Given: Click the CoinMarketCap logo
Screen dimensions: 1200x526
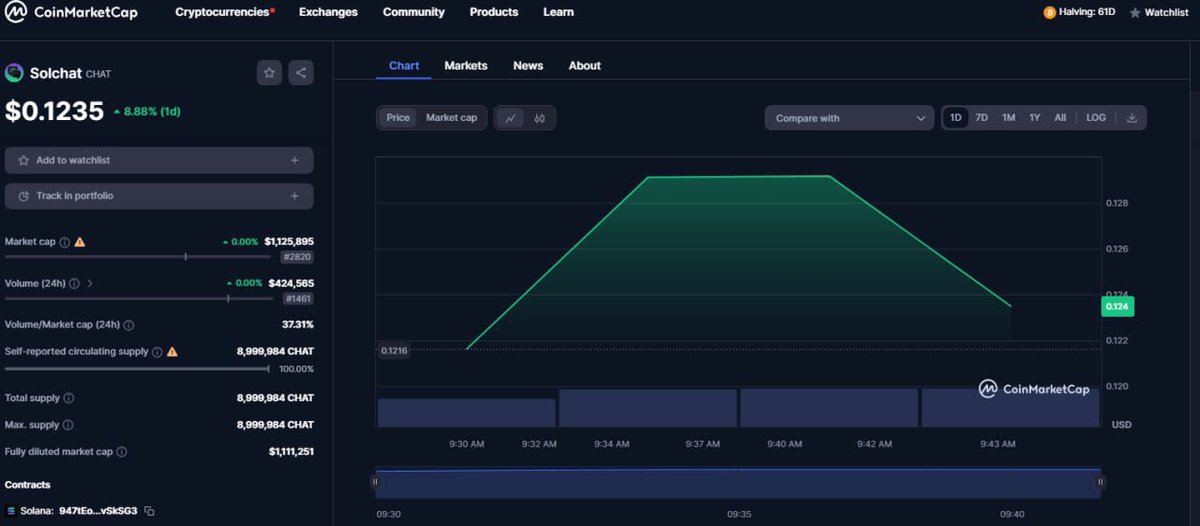Looking at the screenshot, I should click(71, 13).
